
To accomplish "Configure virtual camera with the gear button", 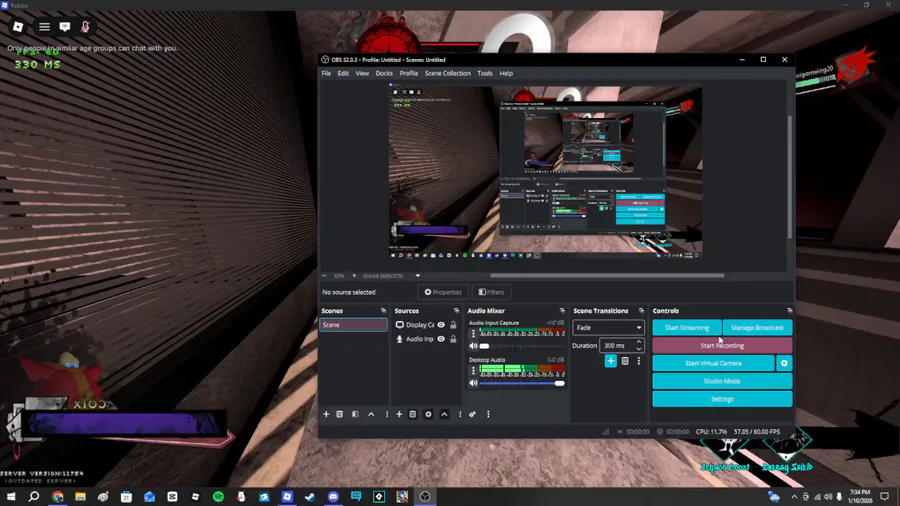I will pyautogui.click(x=784, y=363).
